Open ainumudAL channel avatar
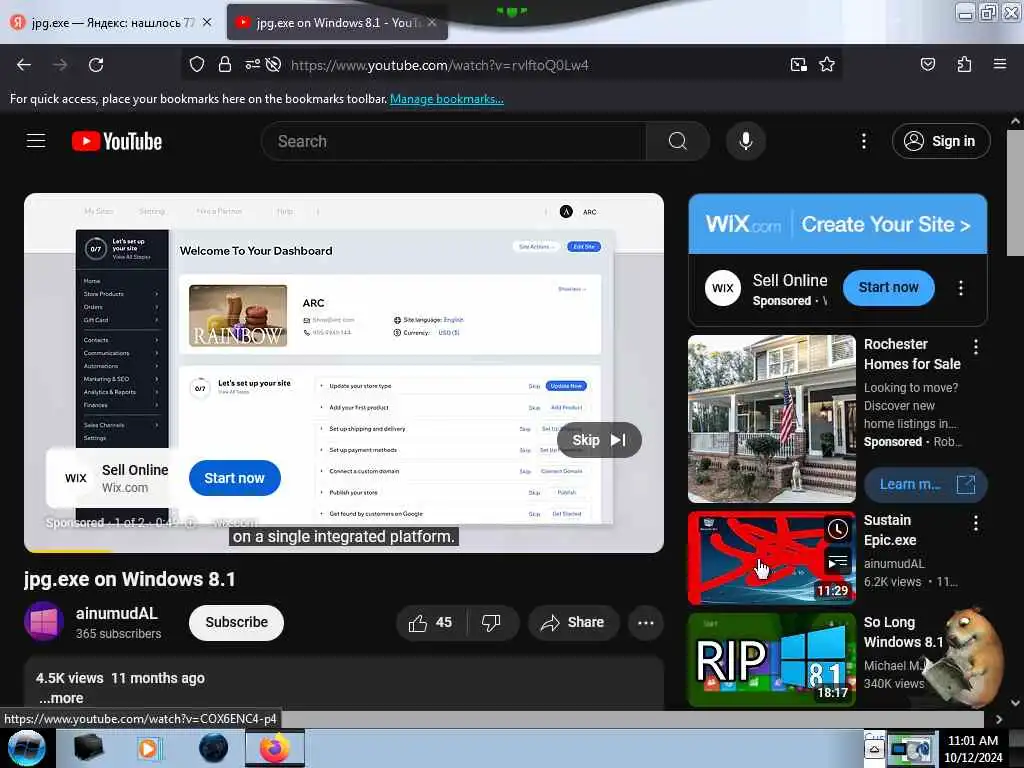The width and height of the screenshot is (1024, 768). [x=44, y=621]
